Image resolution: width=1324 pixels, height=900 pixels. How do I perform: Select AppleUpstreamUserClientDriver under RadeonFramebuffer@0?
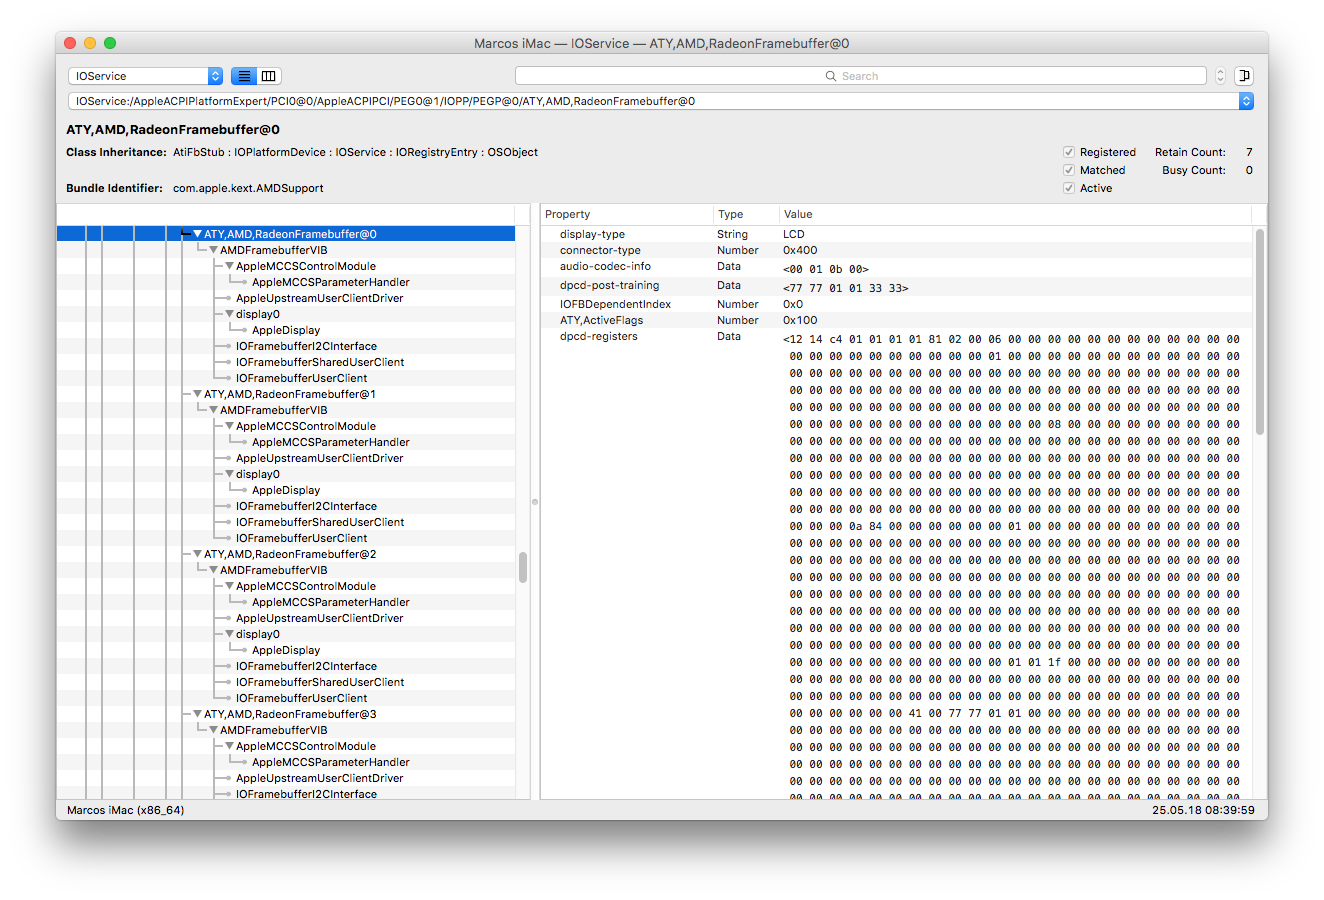pos(320,298)
